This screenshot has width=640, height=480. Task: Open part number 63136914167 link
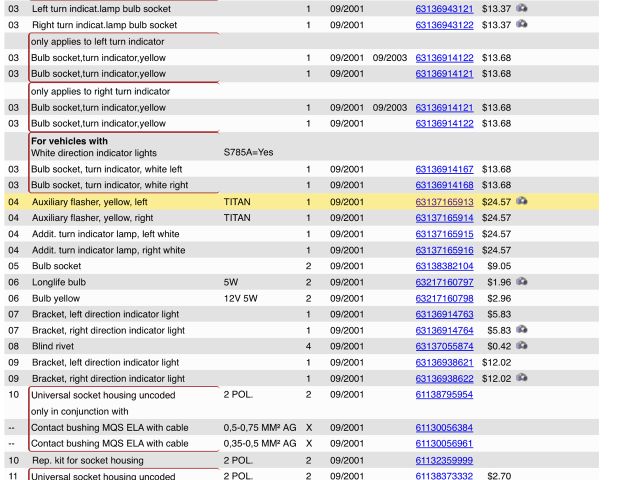click(x=444, y=170)
